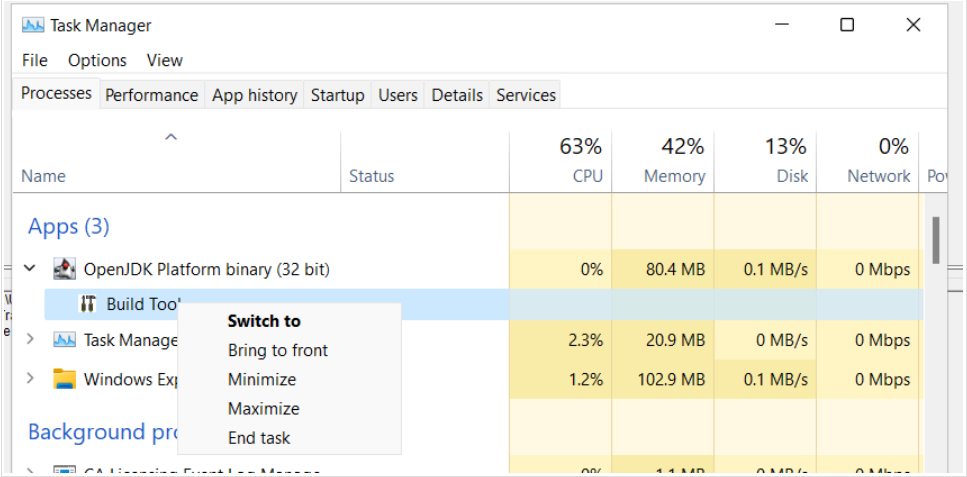Image resolution: width=967 pixels, height=477 pixels.
Task: Switch to the Performance tab
Action: pos(151,95)
